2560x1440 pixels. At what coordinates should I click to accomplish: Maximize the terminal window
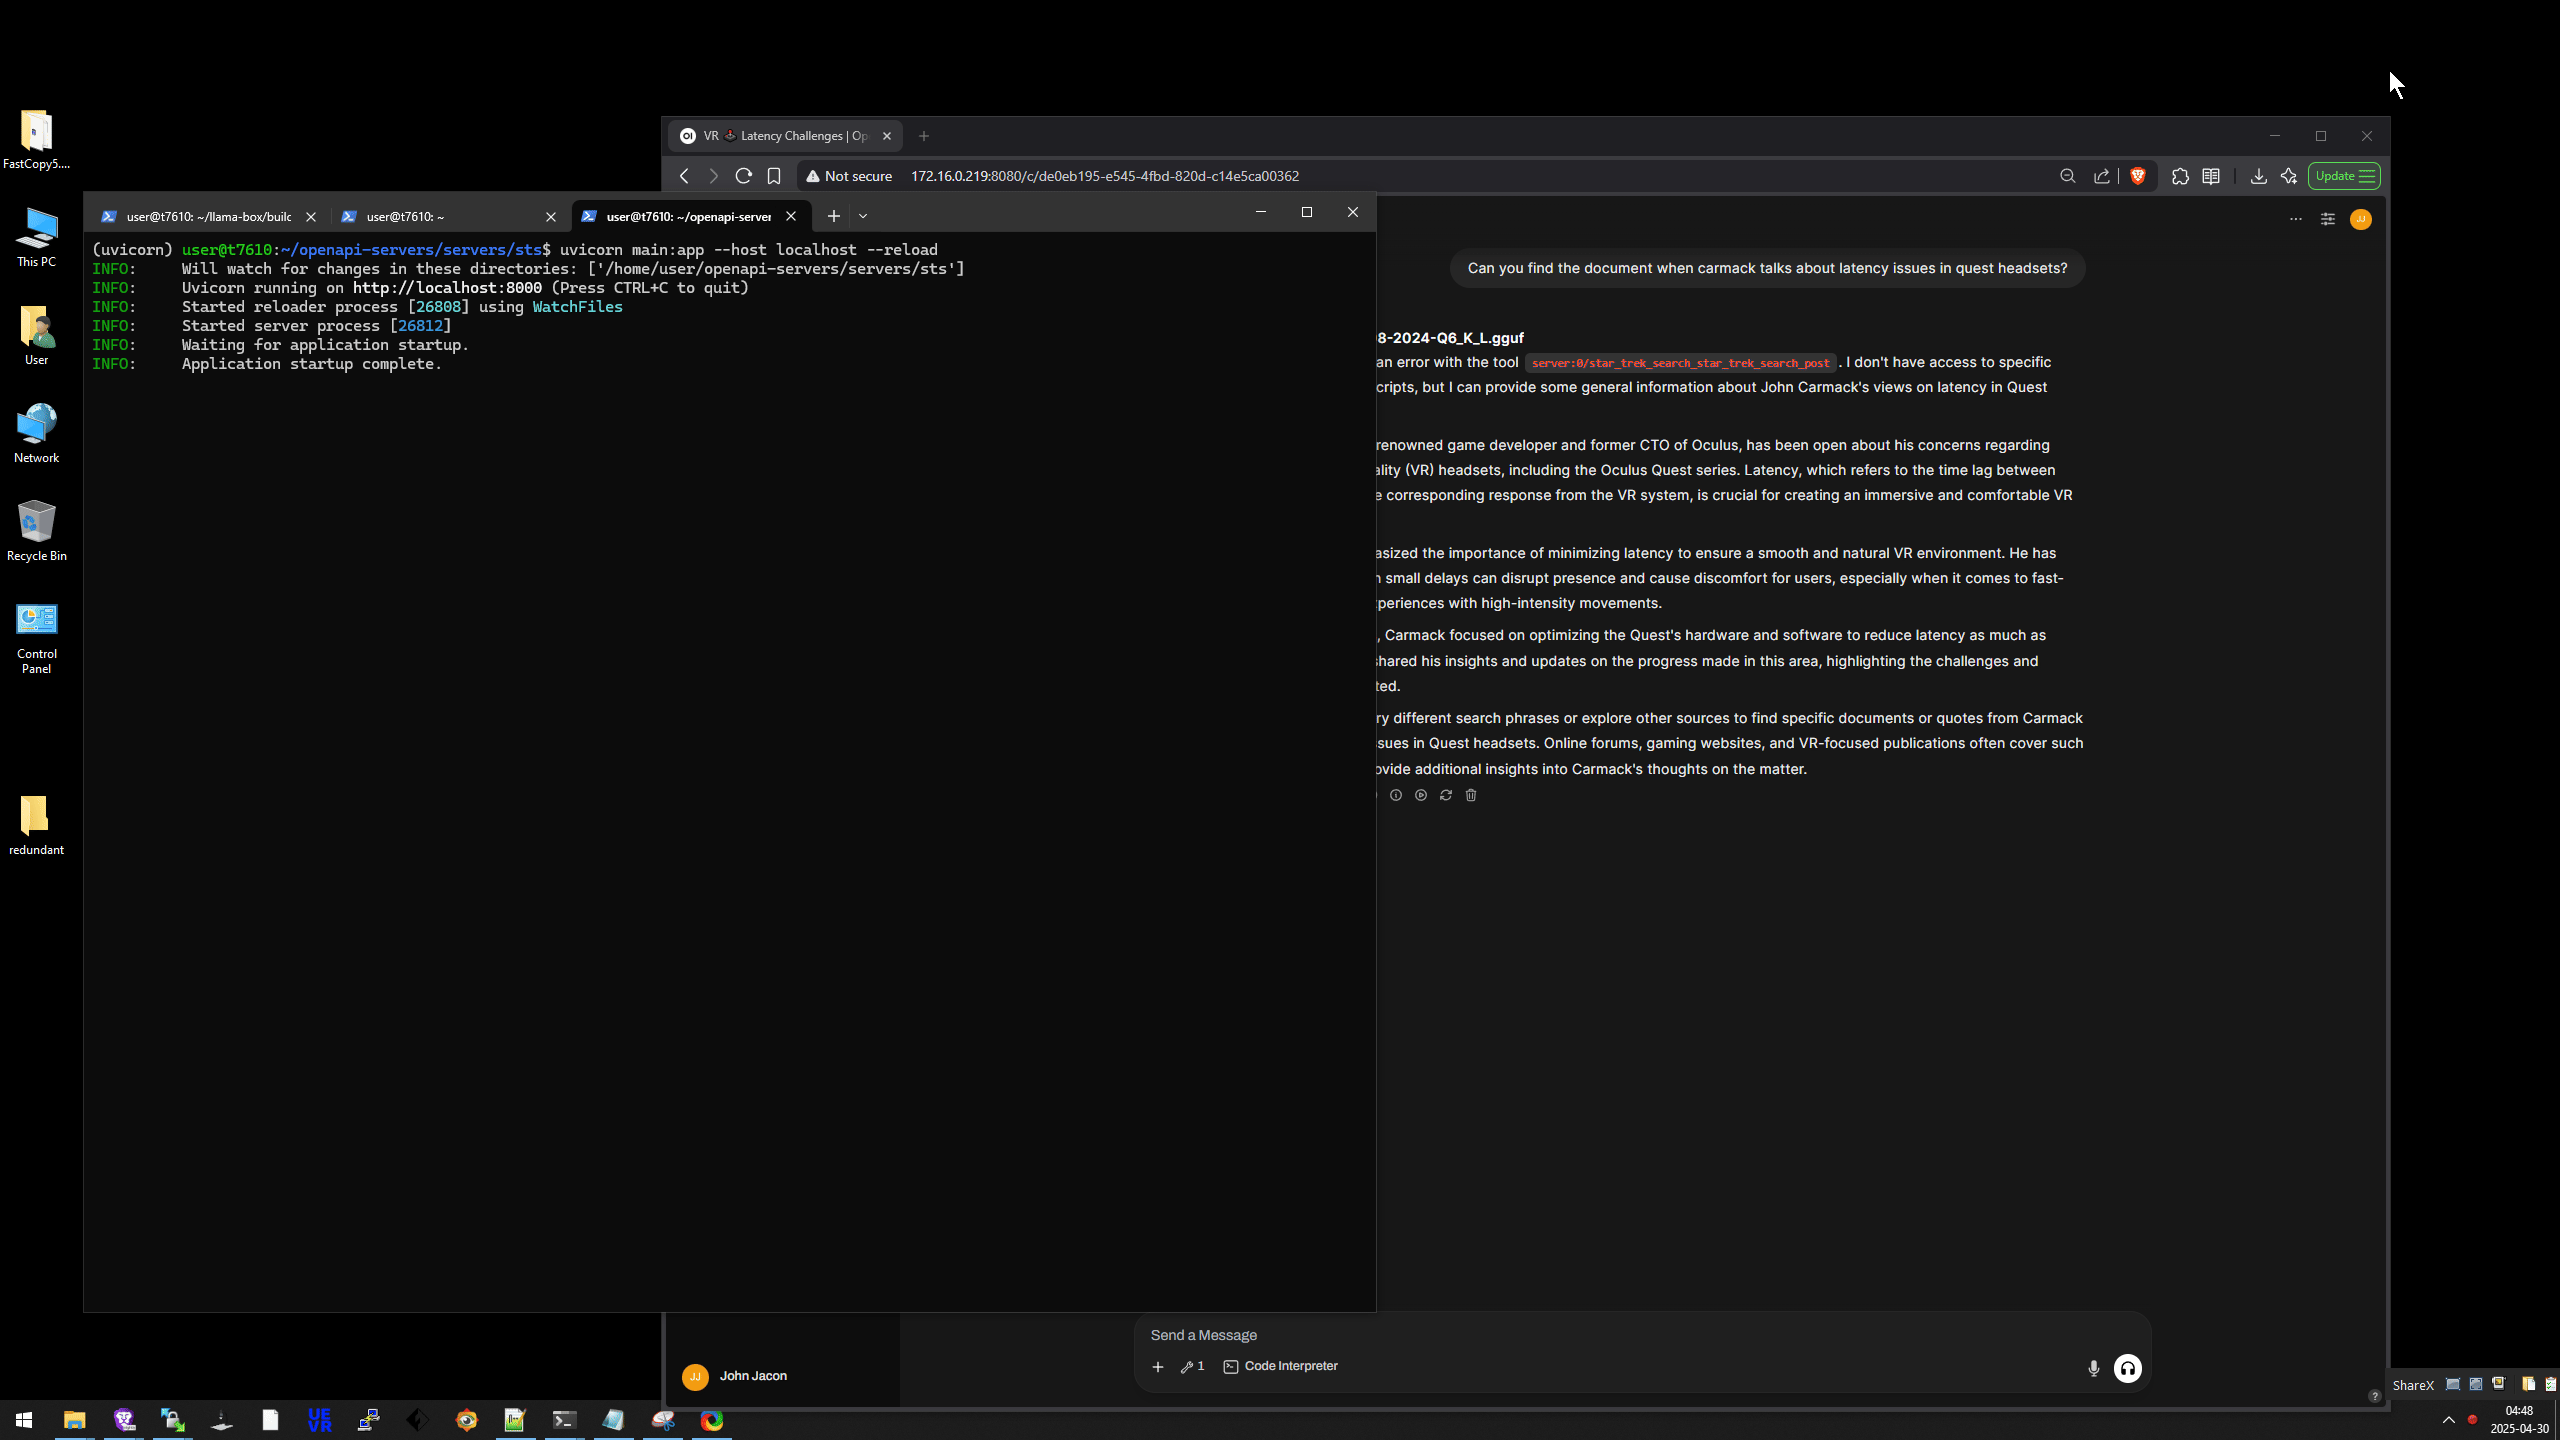click(x=1307, y=212)
